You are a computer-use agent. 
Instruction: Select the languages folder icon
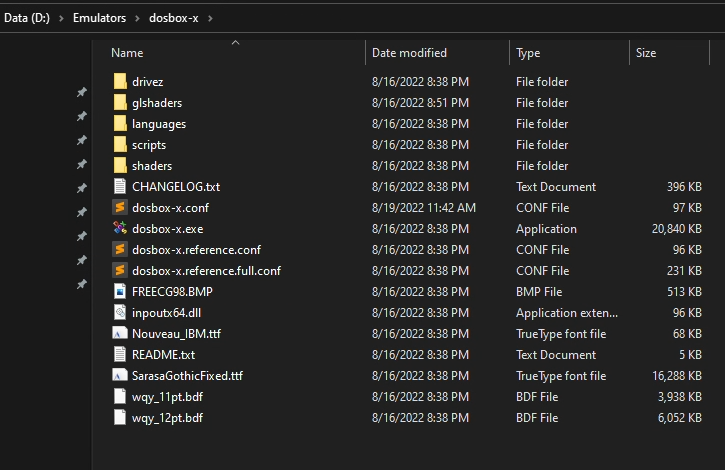click(120, 124)
